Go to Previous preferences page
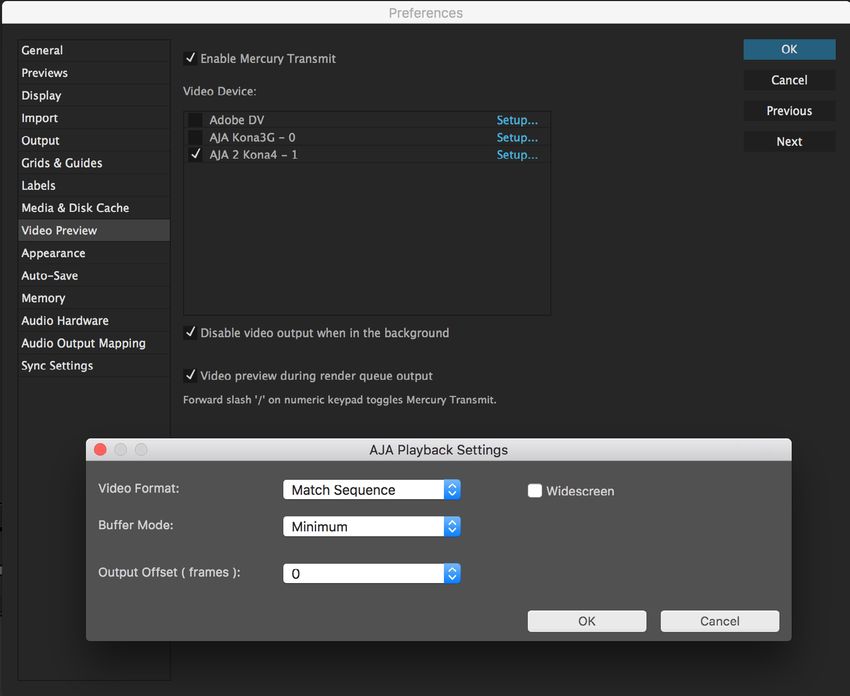This screenshot has width=850, height=696. [x=789, y=111]
